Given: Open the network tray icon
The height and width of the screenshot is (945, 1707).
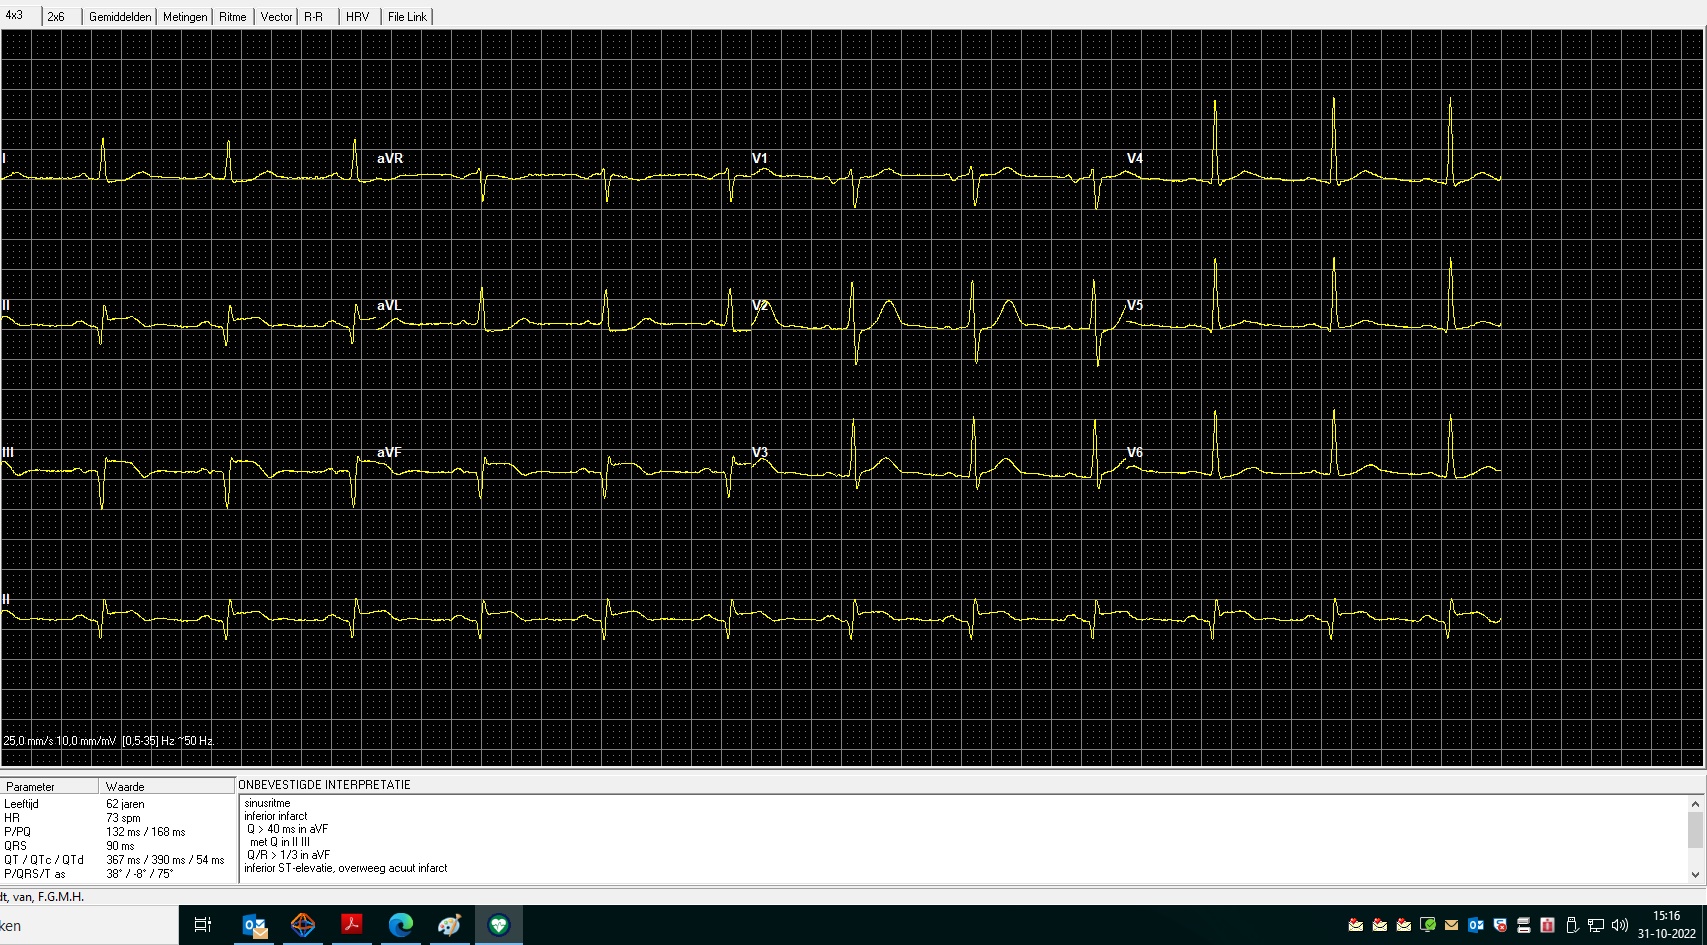Looking at the screenshot, I should (1595, 925).
